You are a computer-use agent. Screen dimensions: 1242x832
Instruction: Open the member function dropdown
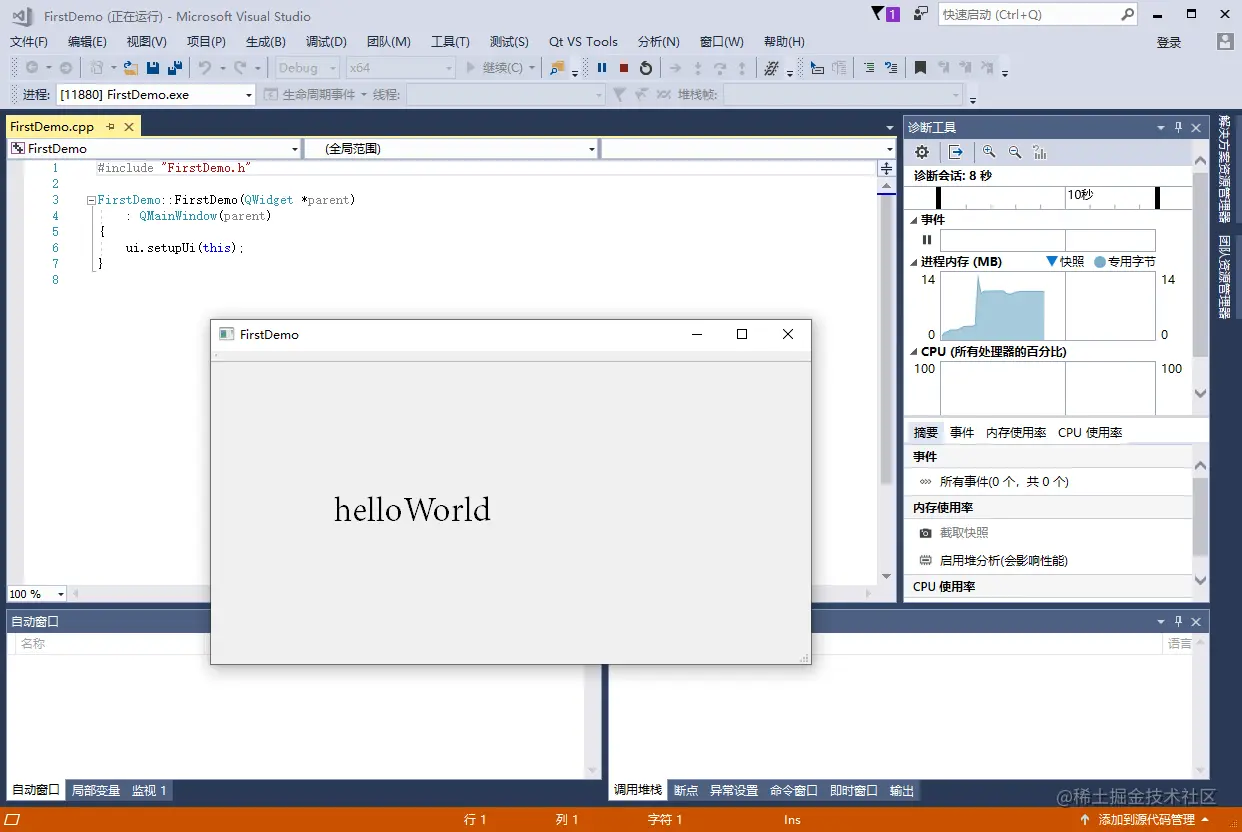point(747,148)
